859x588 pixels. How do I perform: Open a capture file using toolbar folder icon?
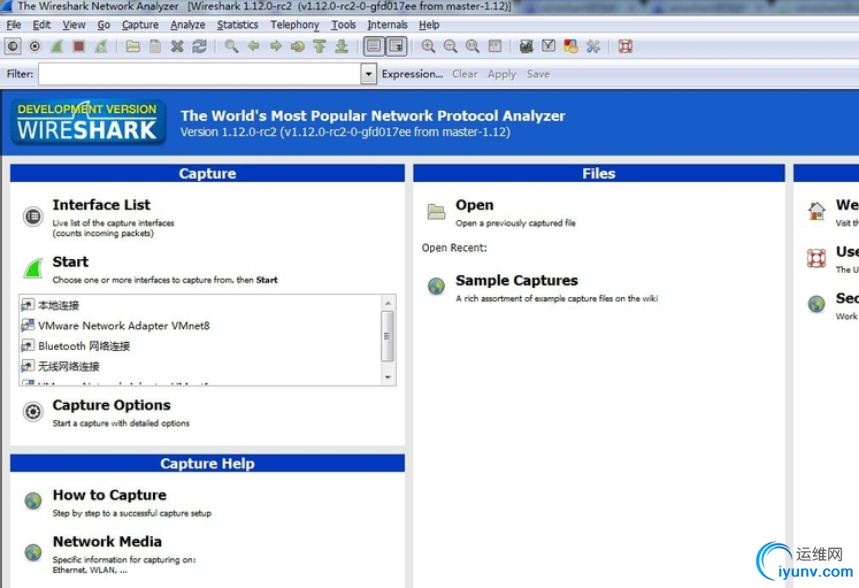[x=133, y=47]
